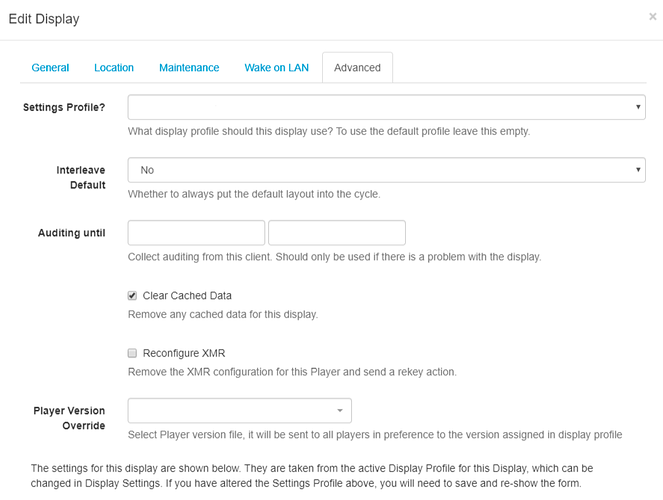Image resolution: width=663 pixels, height=500 pixels.
Task: Open the Settings Profile dropdown
Action: click(x=386, y=107)
